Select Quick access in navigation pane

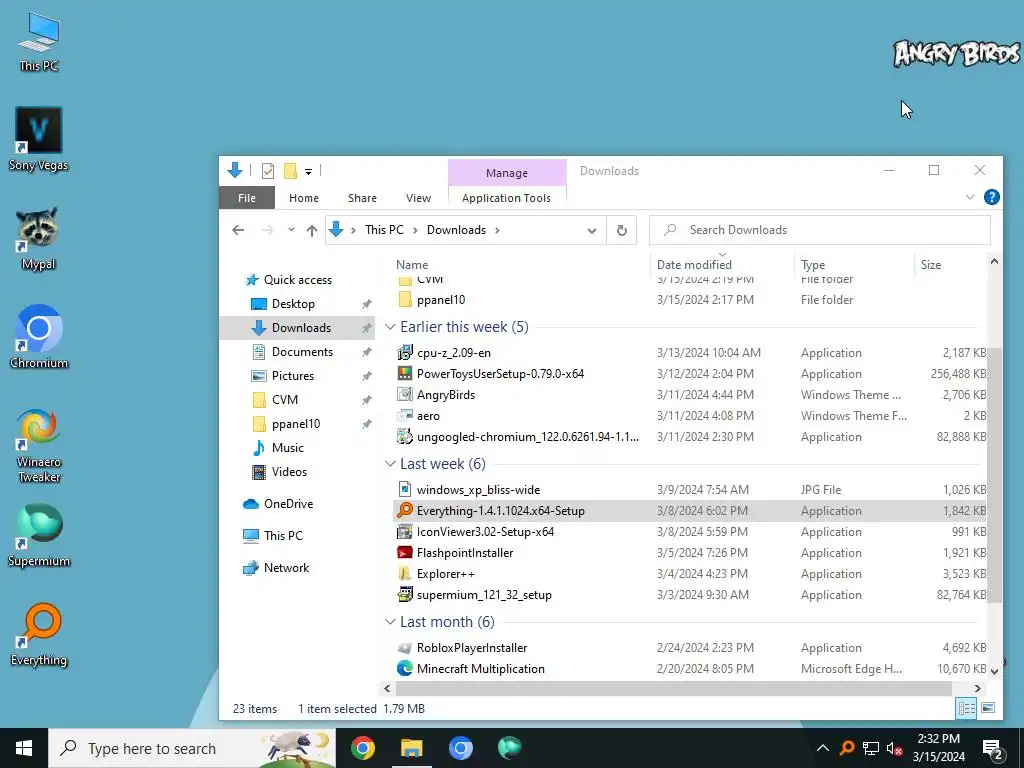pos(297,280)
